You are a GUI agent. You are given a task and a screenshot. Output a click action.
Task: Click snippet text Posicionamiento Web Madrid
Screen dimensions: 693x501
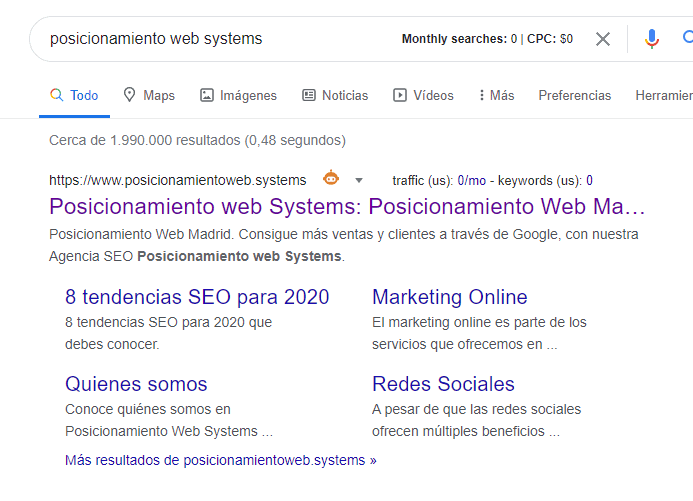click(x=140, y=234)
